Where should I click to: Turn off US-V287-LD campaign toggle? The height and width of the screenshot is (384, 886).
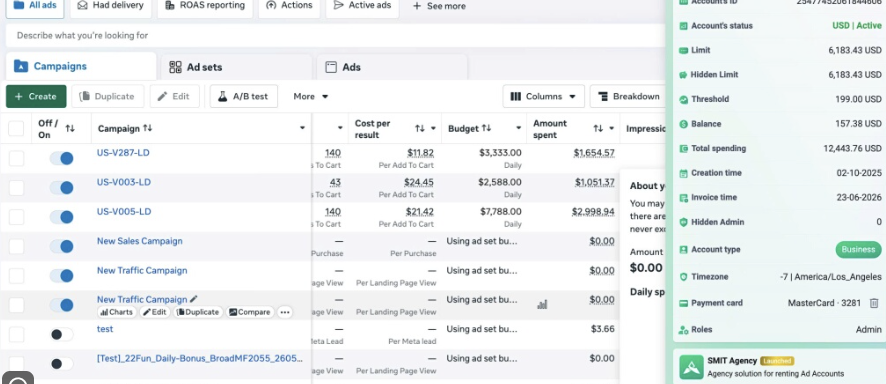[x=62, y=158]
